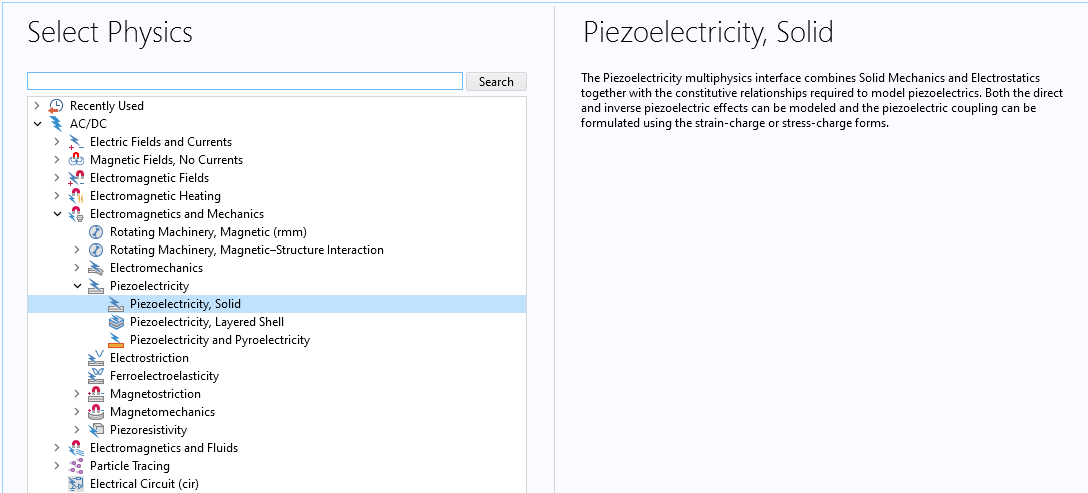1088x493 pixels.
Task: Expand the Piezoresistivity node
Action: pos(77,430)
